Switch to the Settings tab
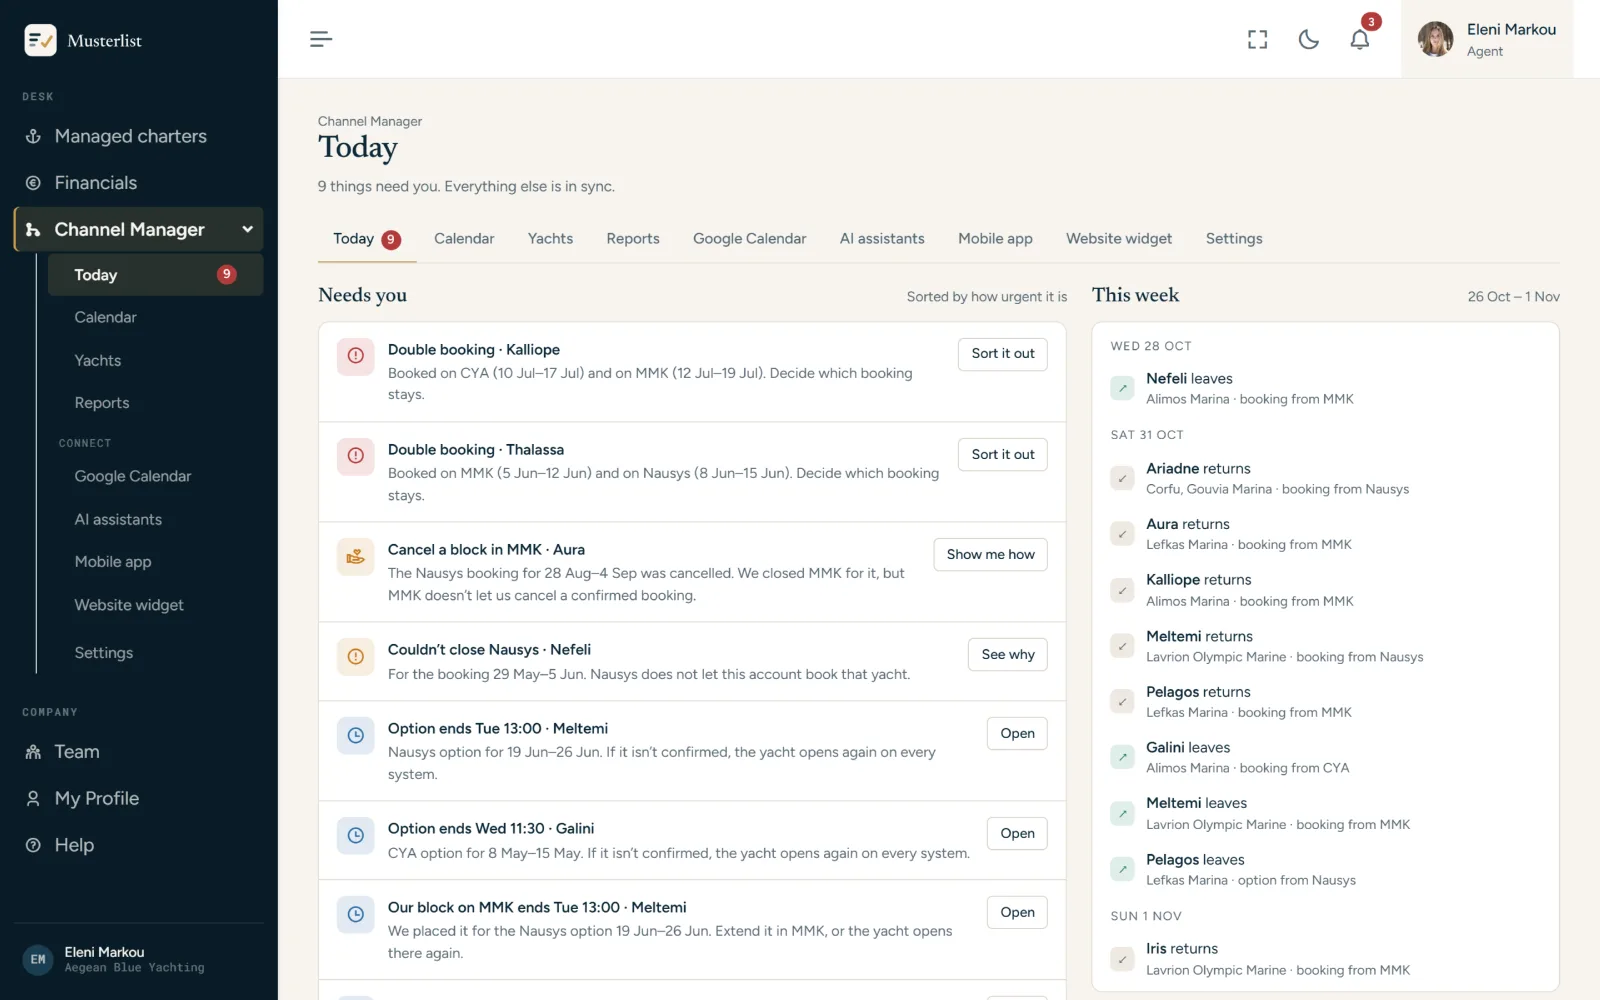Screen dimensions: 1600x1000 pyautogui.click(x=1234, y=239)
